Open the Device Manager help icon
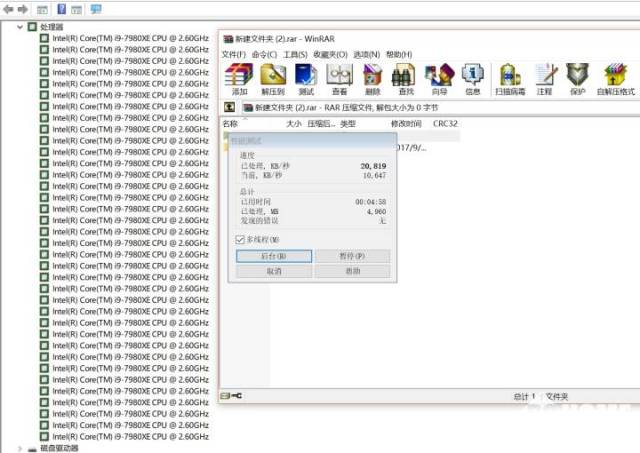The width and height of the screenshot is (640, 453). pyautogui.click(x=62, y=9)
